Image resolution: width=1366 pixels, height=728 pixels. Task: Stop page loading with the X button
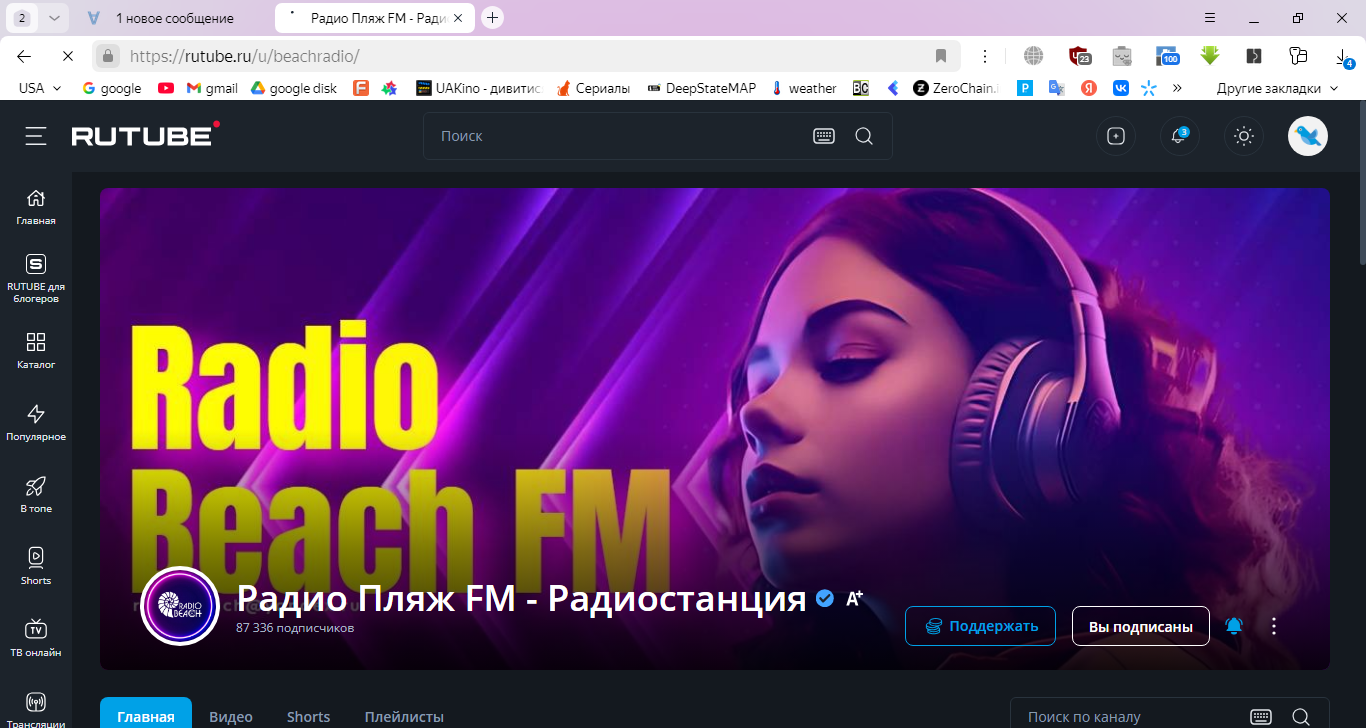click(x=66, y=56)
